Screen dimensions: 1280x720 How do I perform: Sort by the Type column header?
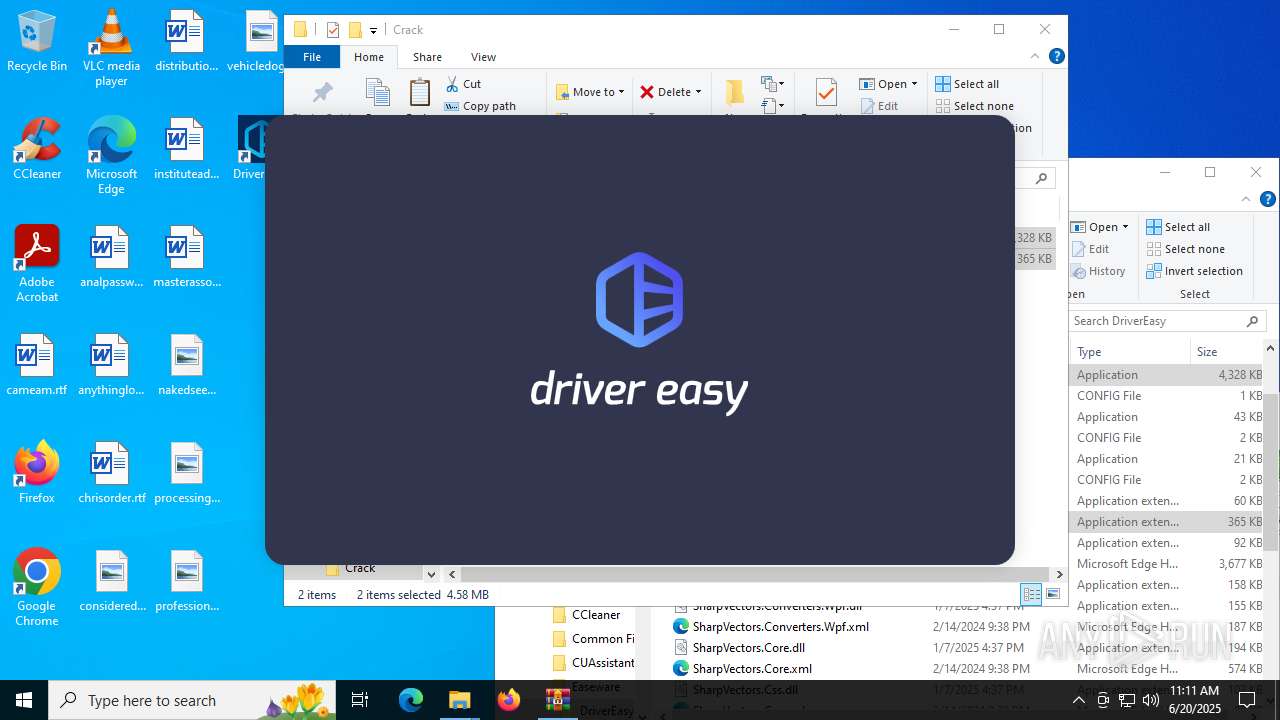pyautogui.click(x=1130, y=352)
